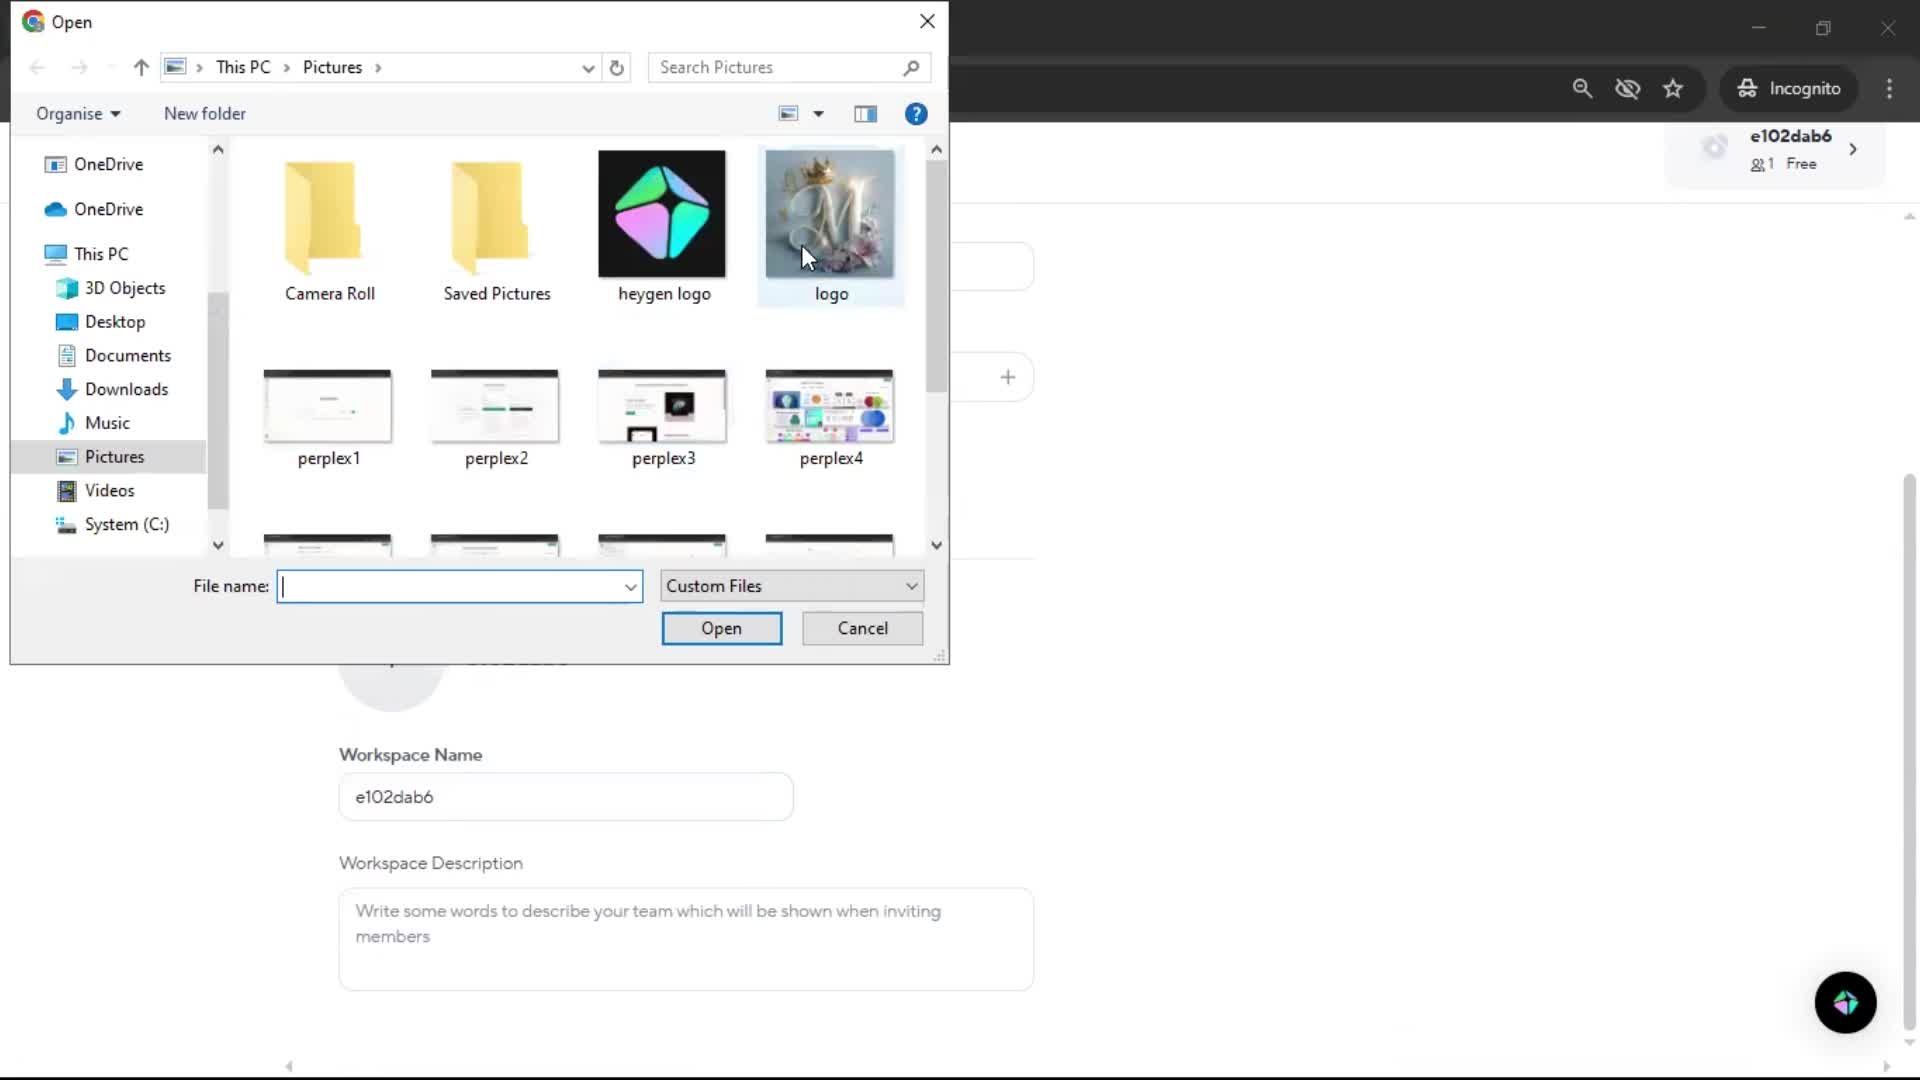The image size is (1920, 1080).
Task: Click the refresh icon beside address bar
Action: (617, 68)
